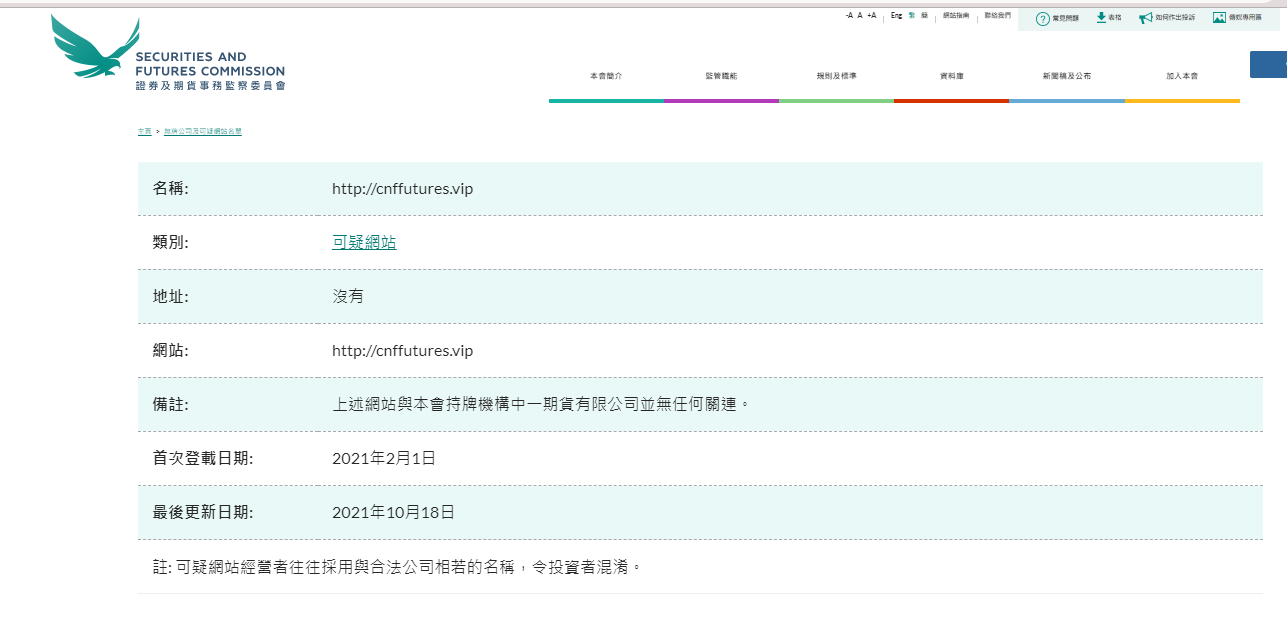The width and height of the screenshot is (1287, 620).
Task: Open the 傳媒專用區 picture icon
Action: tap(1219, 18)
